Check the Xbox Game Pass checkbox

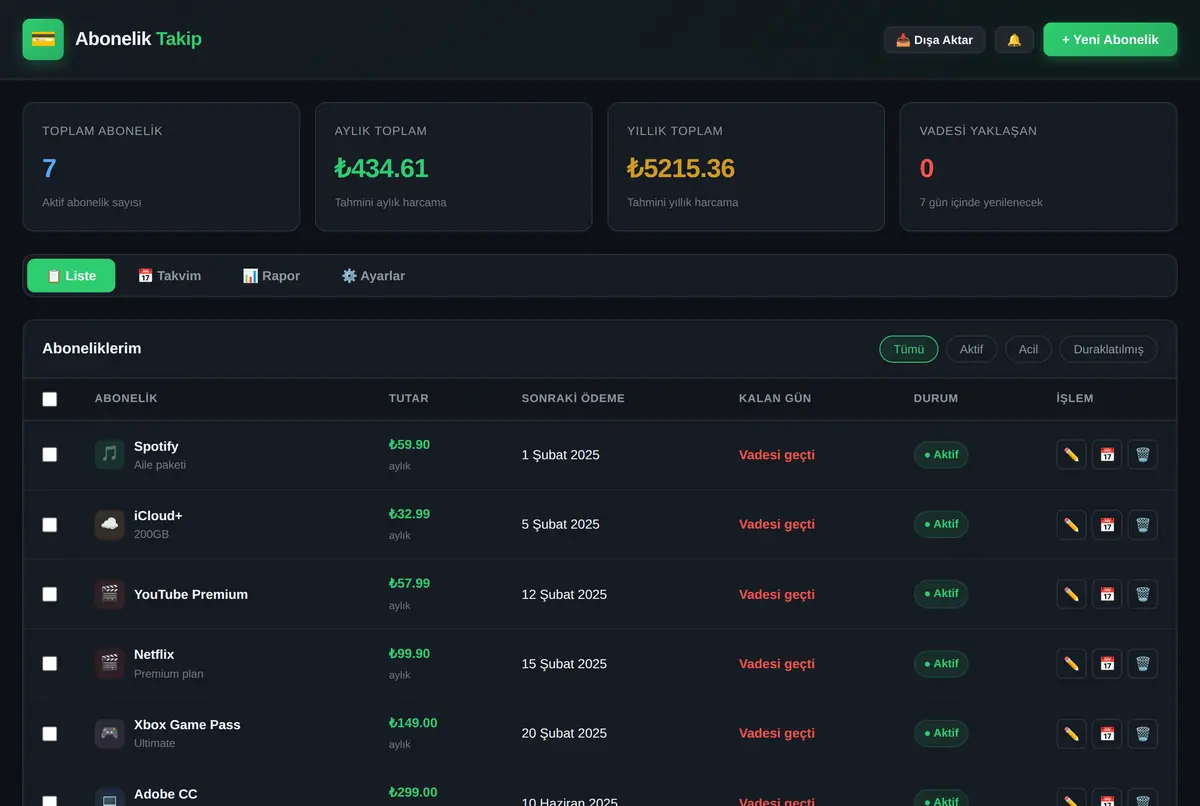tap(50, 734)
